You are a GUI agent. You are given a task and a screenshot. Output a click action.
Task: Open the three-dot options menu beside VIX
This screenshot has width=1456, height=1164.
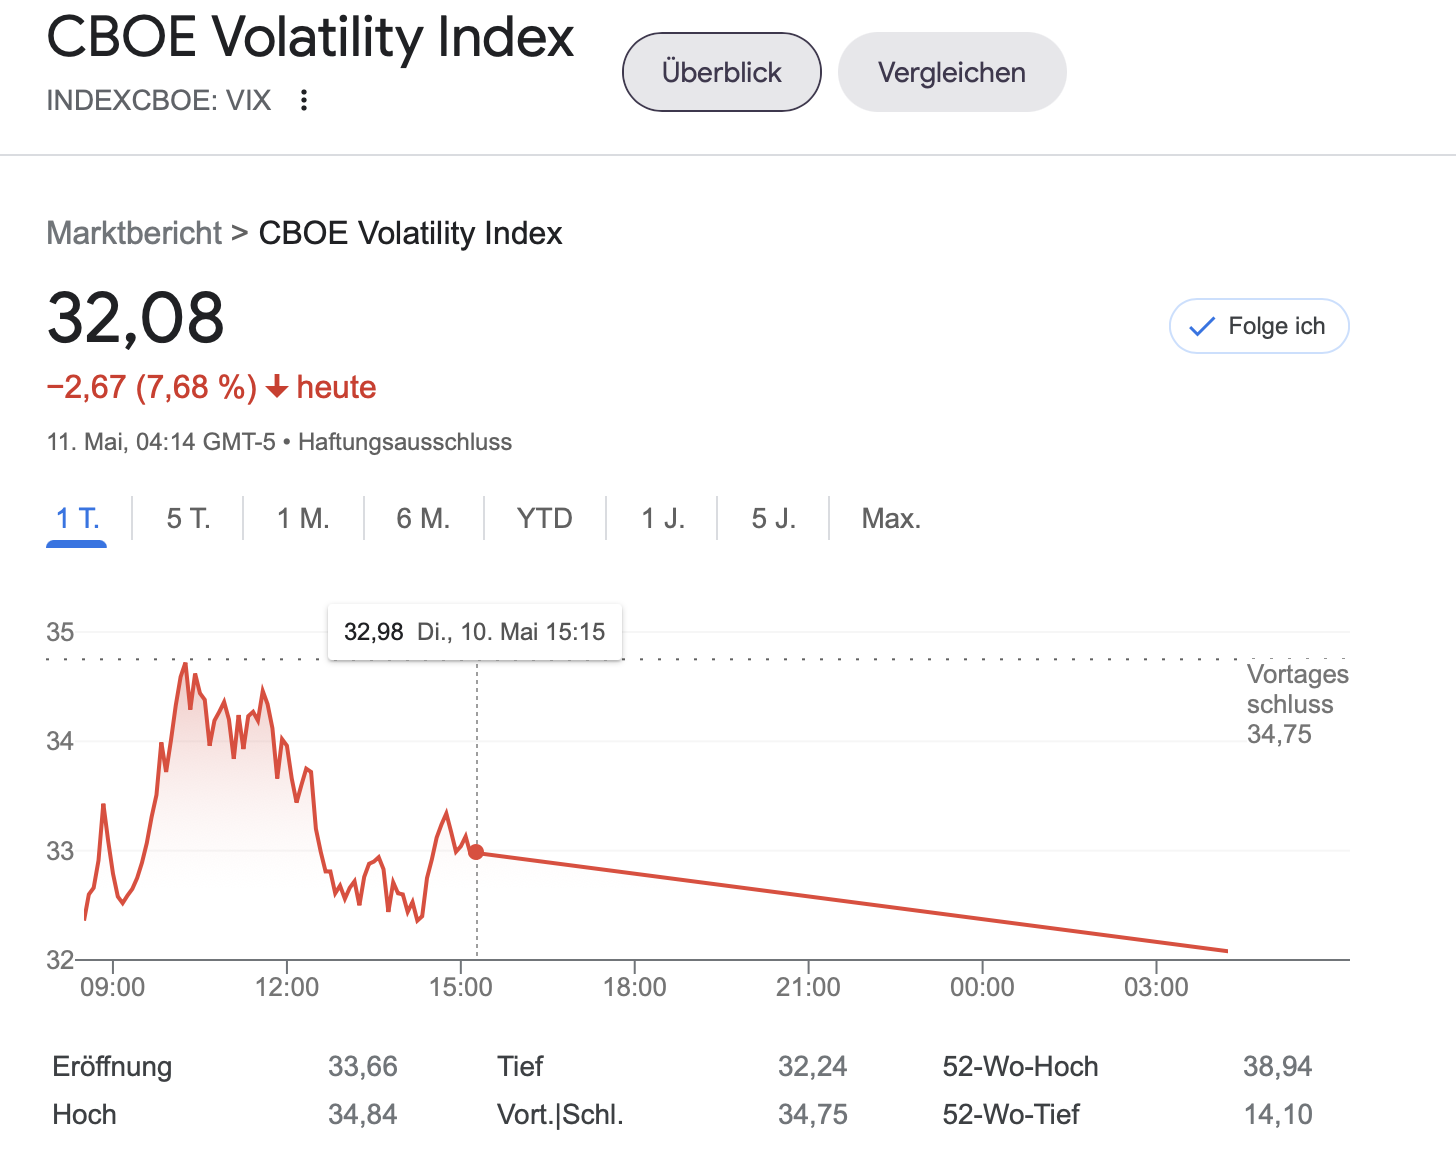(304, 100)
